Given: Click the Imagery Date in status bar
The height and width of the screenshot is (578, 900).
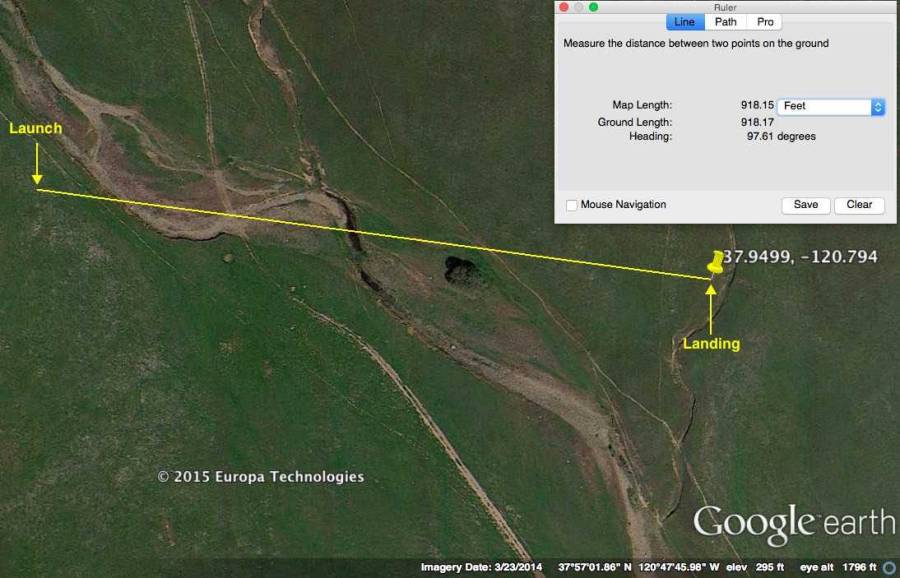Looking at the screenshot, I should [481, 568].
